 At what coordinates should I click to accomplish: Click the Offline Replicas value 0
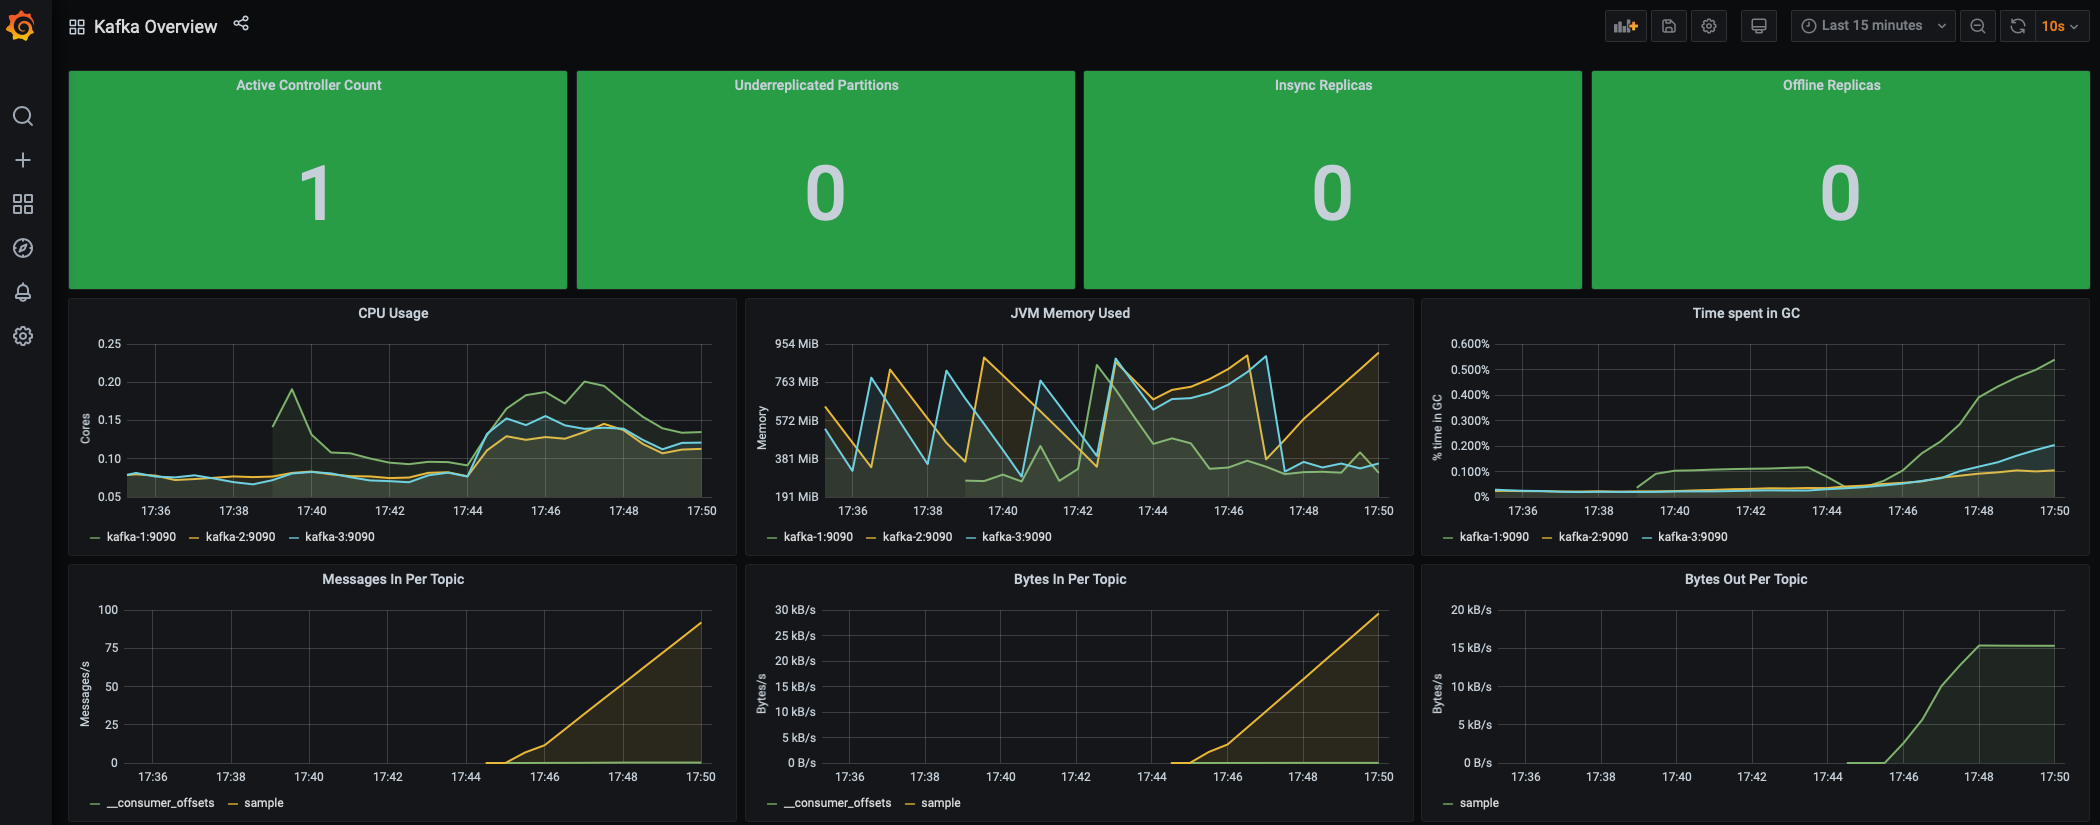coord(1840,193)
